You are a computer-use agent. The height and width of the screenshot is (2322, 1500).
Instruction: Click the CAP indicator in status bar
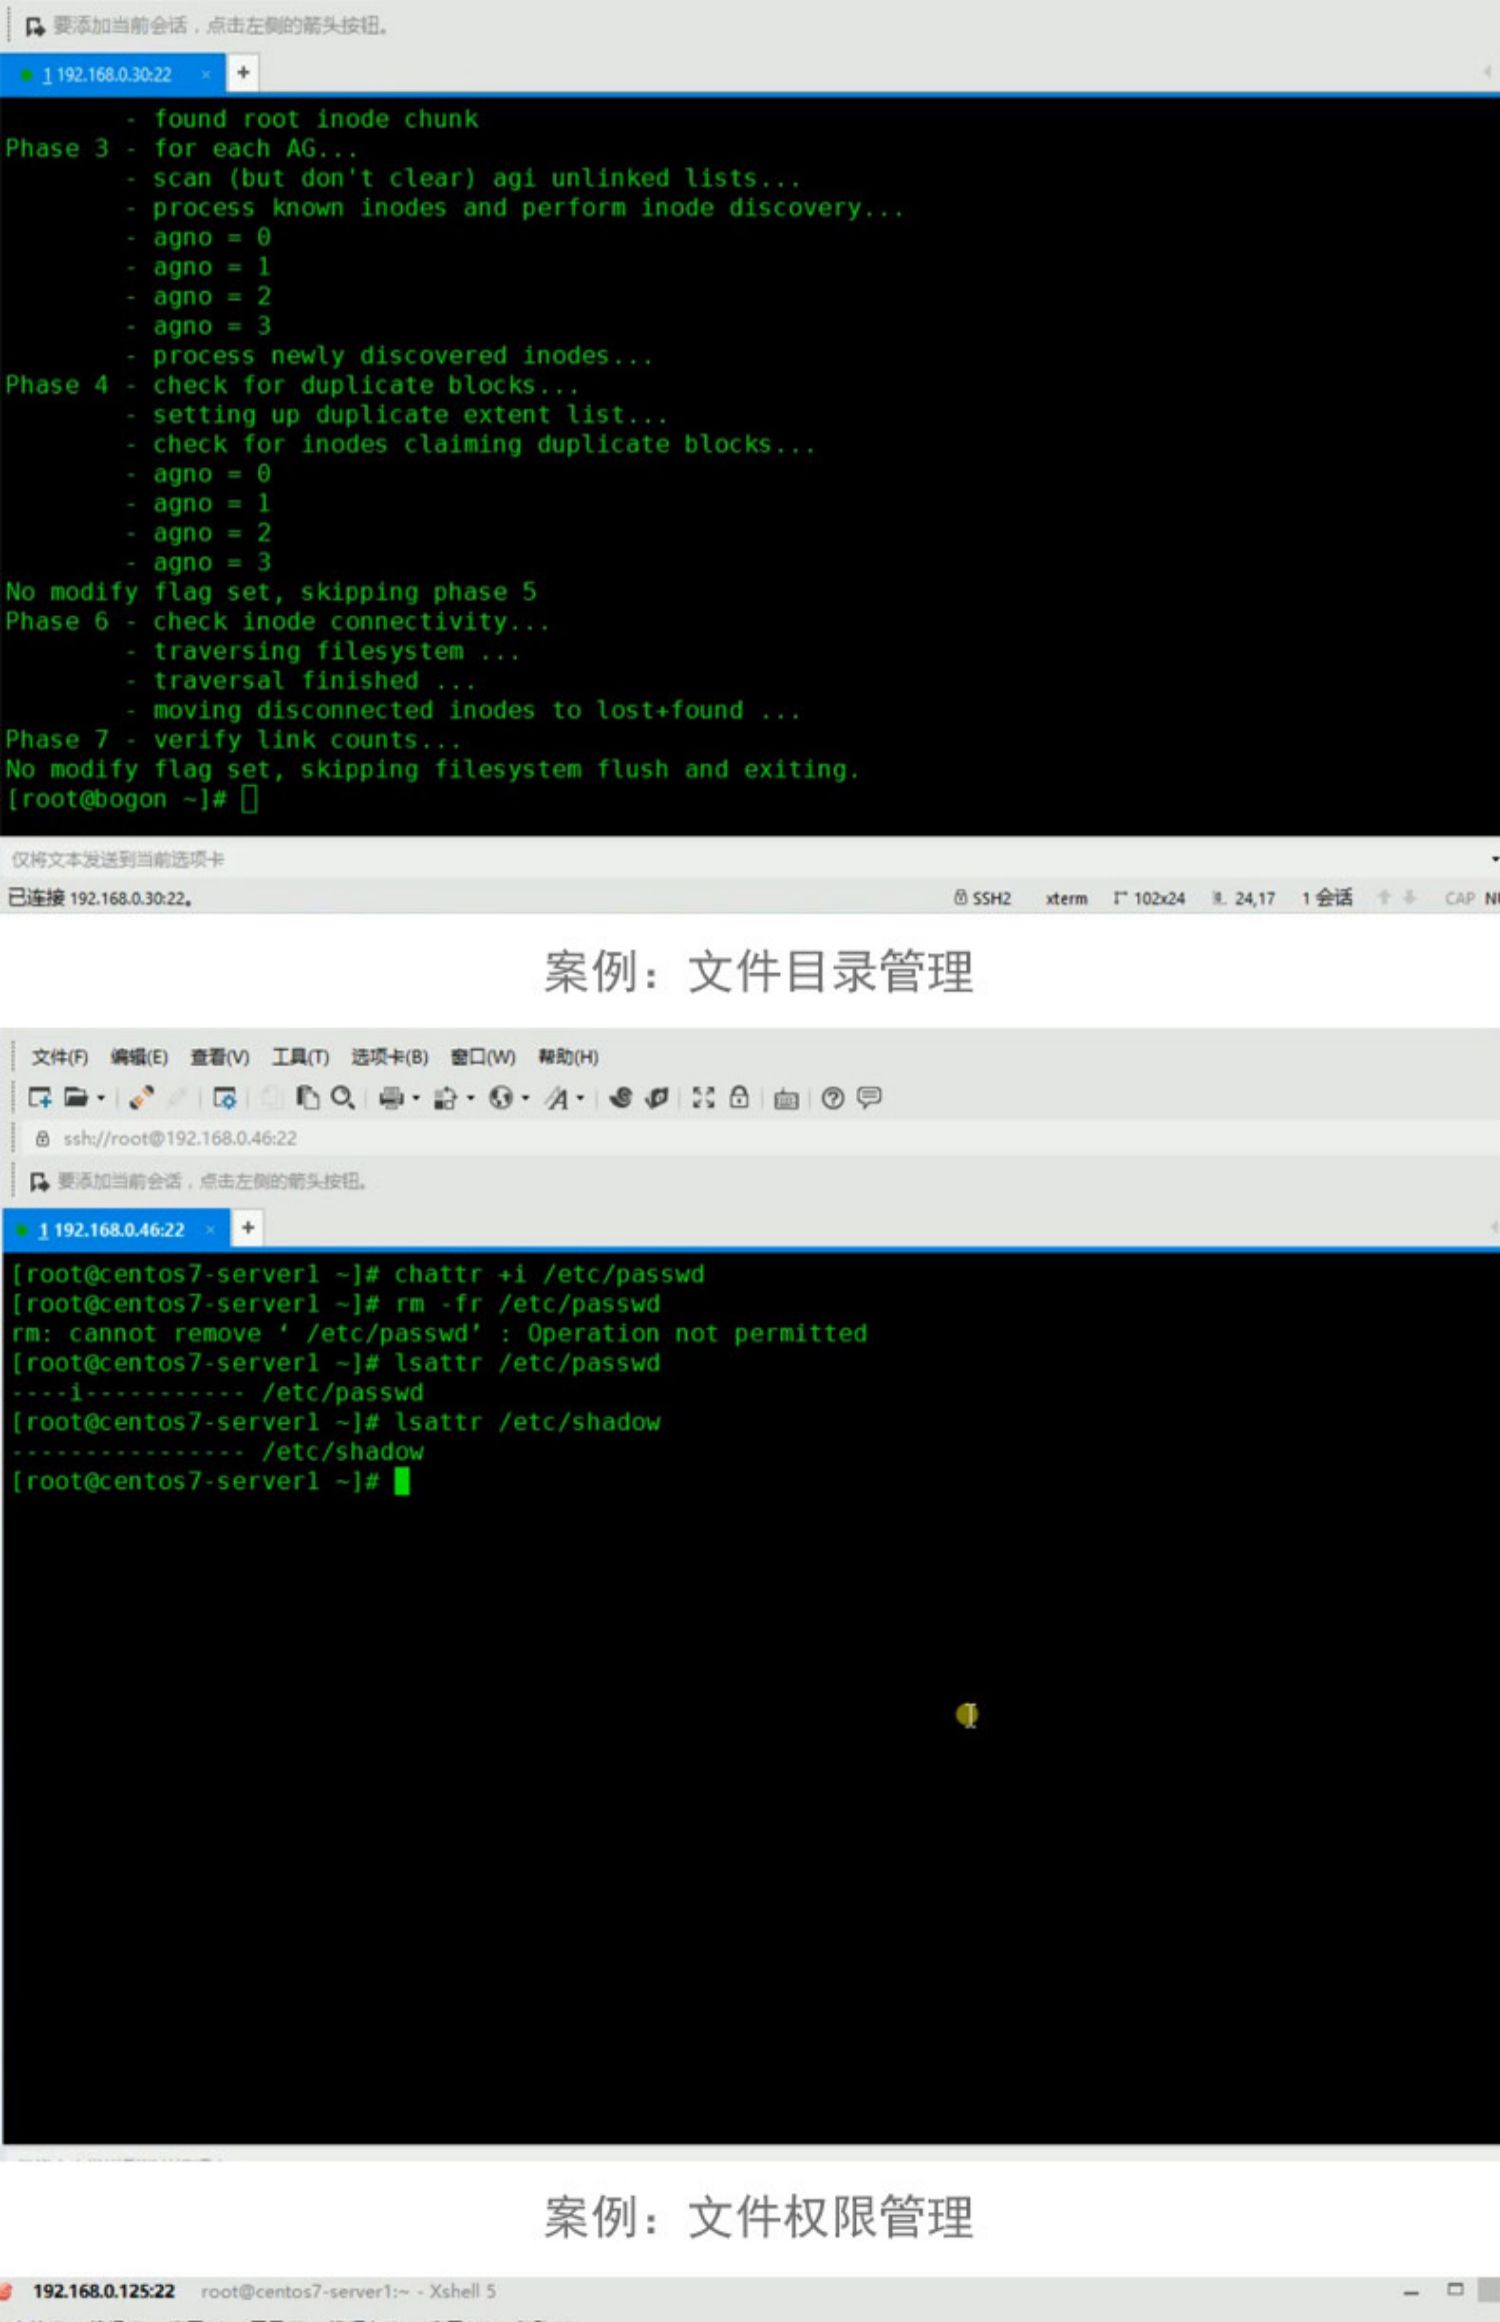[x=1460, y=898]
